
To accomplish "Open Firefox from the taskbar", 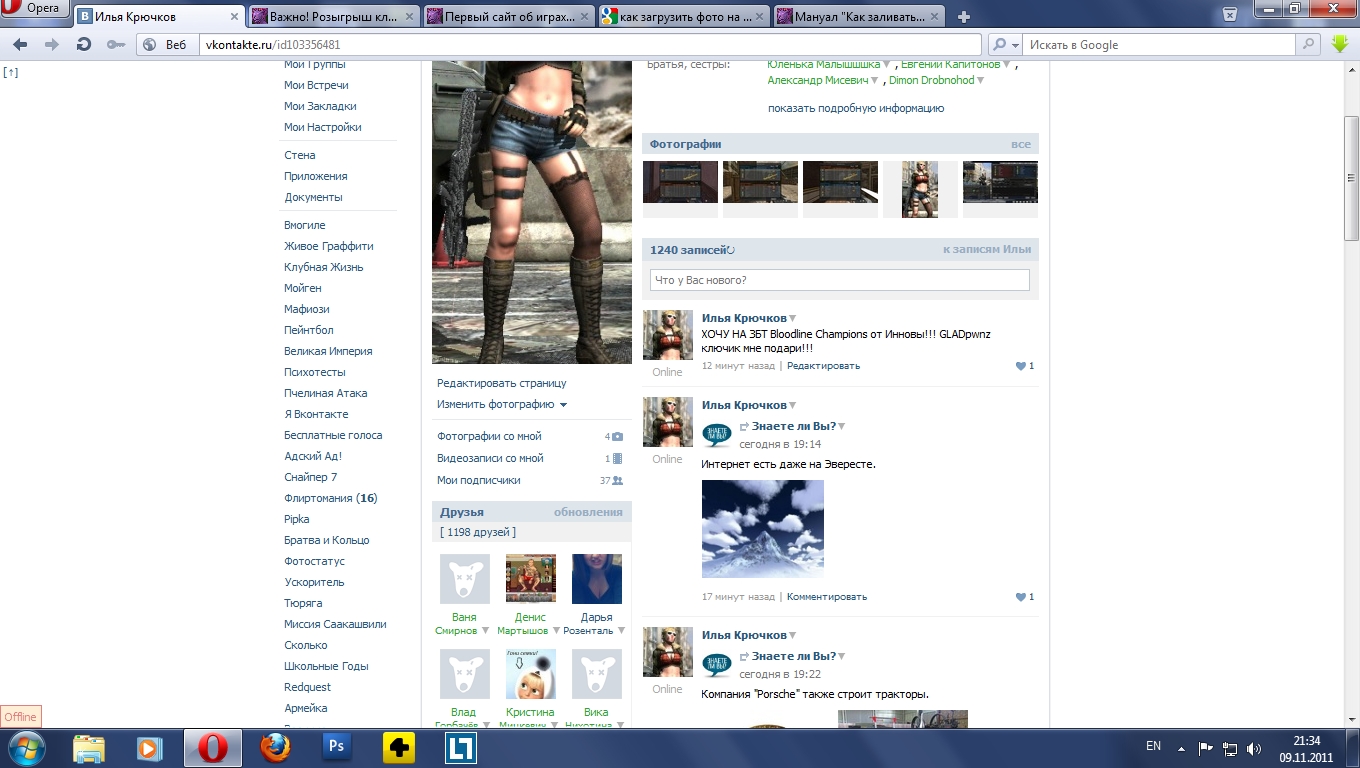I will 274,747.
